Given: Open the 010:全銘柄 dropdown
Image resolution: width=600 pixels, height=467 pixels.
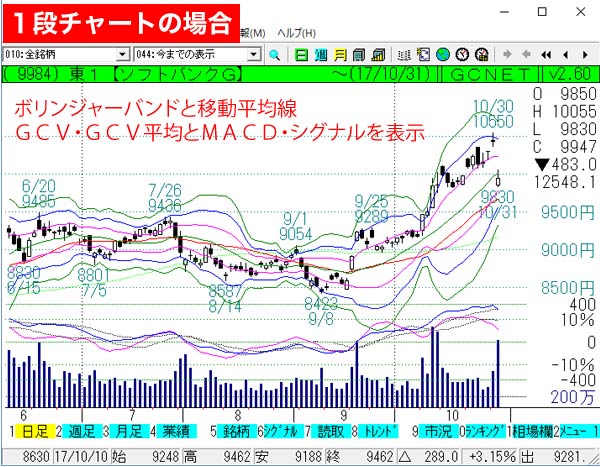Looking at the screenshot, I should click(x=122, y=55).
